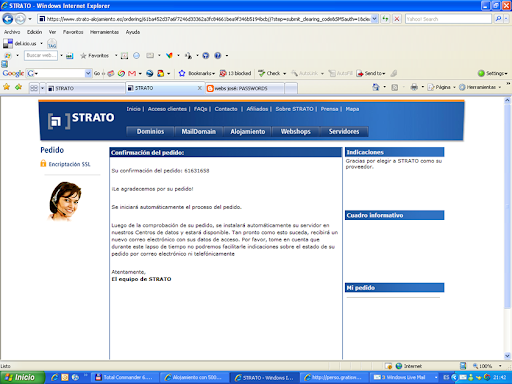Go to the Dominios section
Screen dimensions: 512x384
tap(150, 131)
